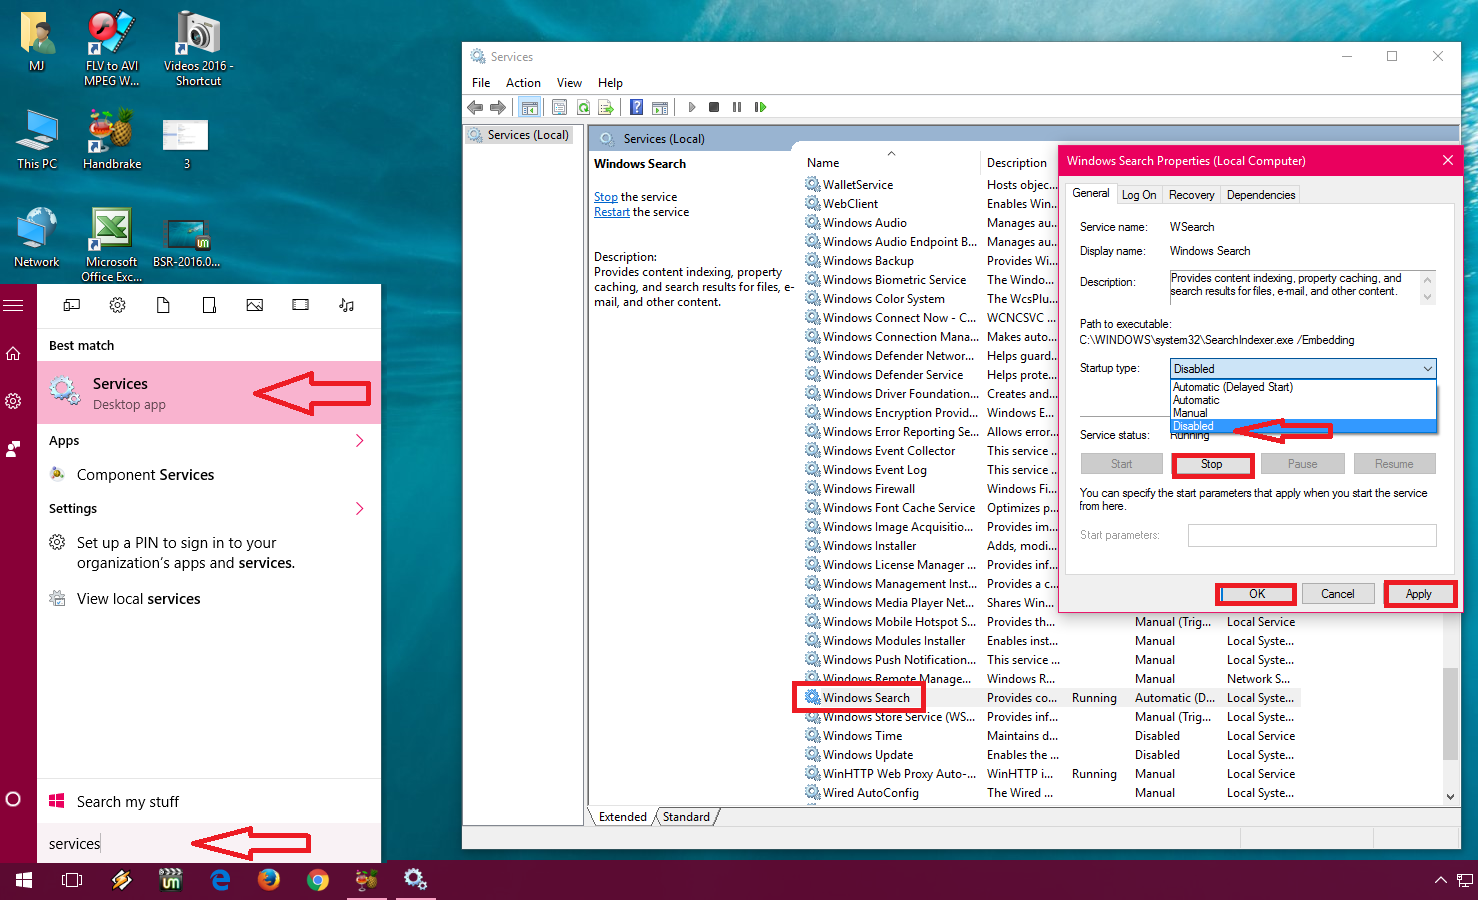Open Winamp from the taskbar

[122, 880]
